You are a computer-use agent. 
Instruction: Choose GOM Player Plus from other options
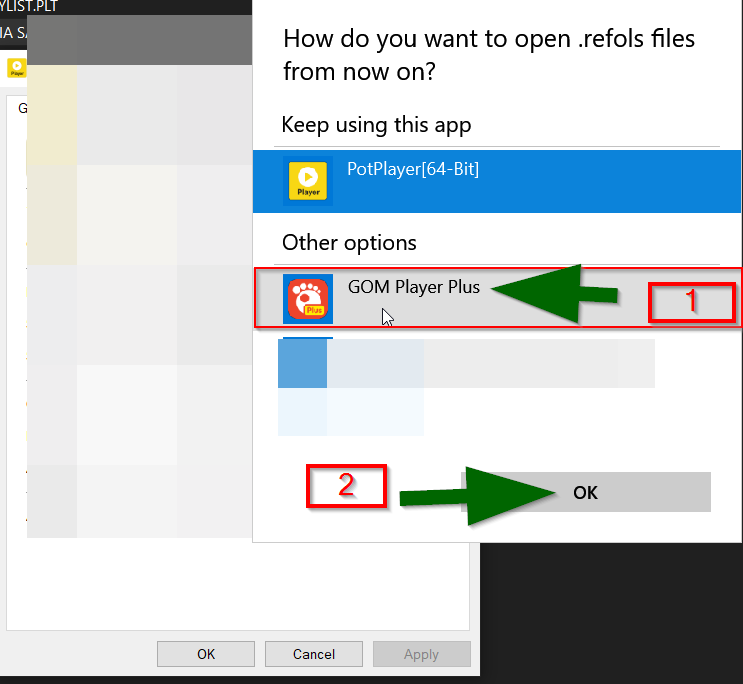[497, 298]
